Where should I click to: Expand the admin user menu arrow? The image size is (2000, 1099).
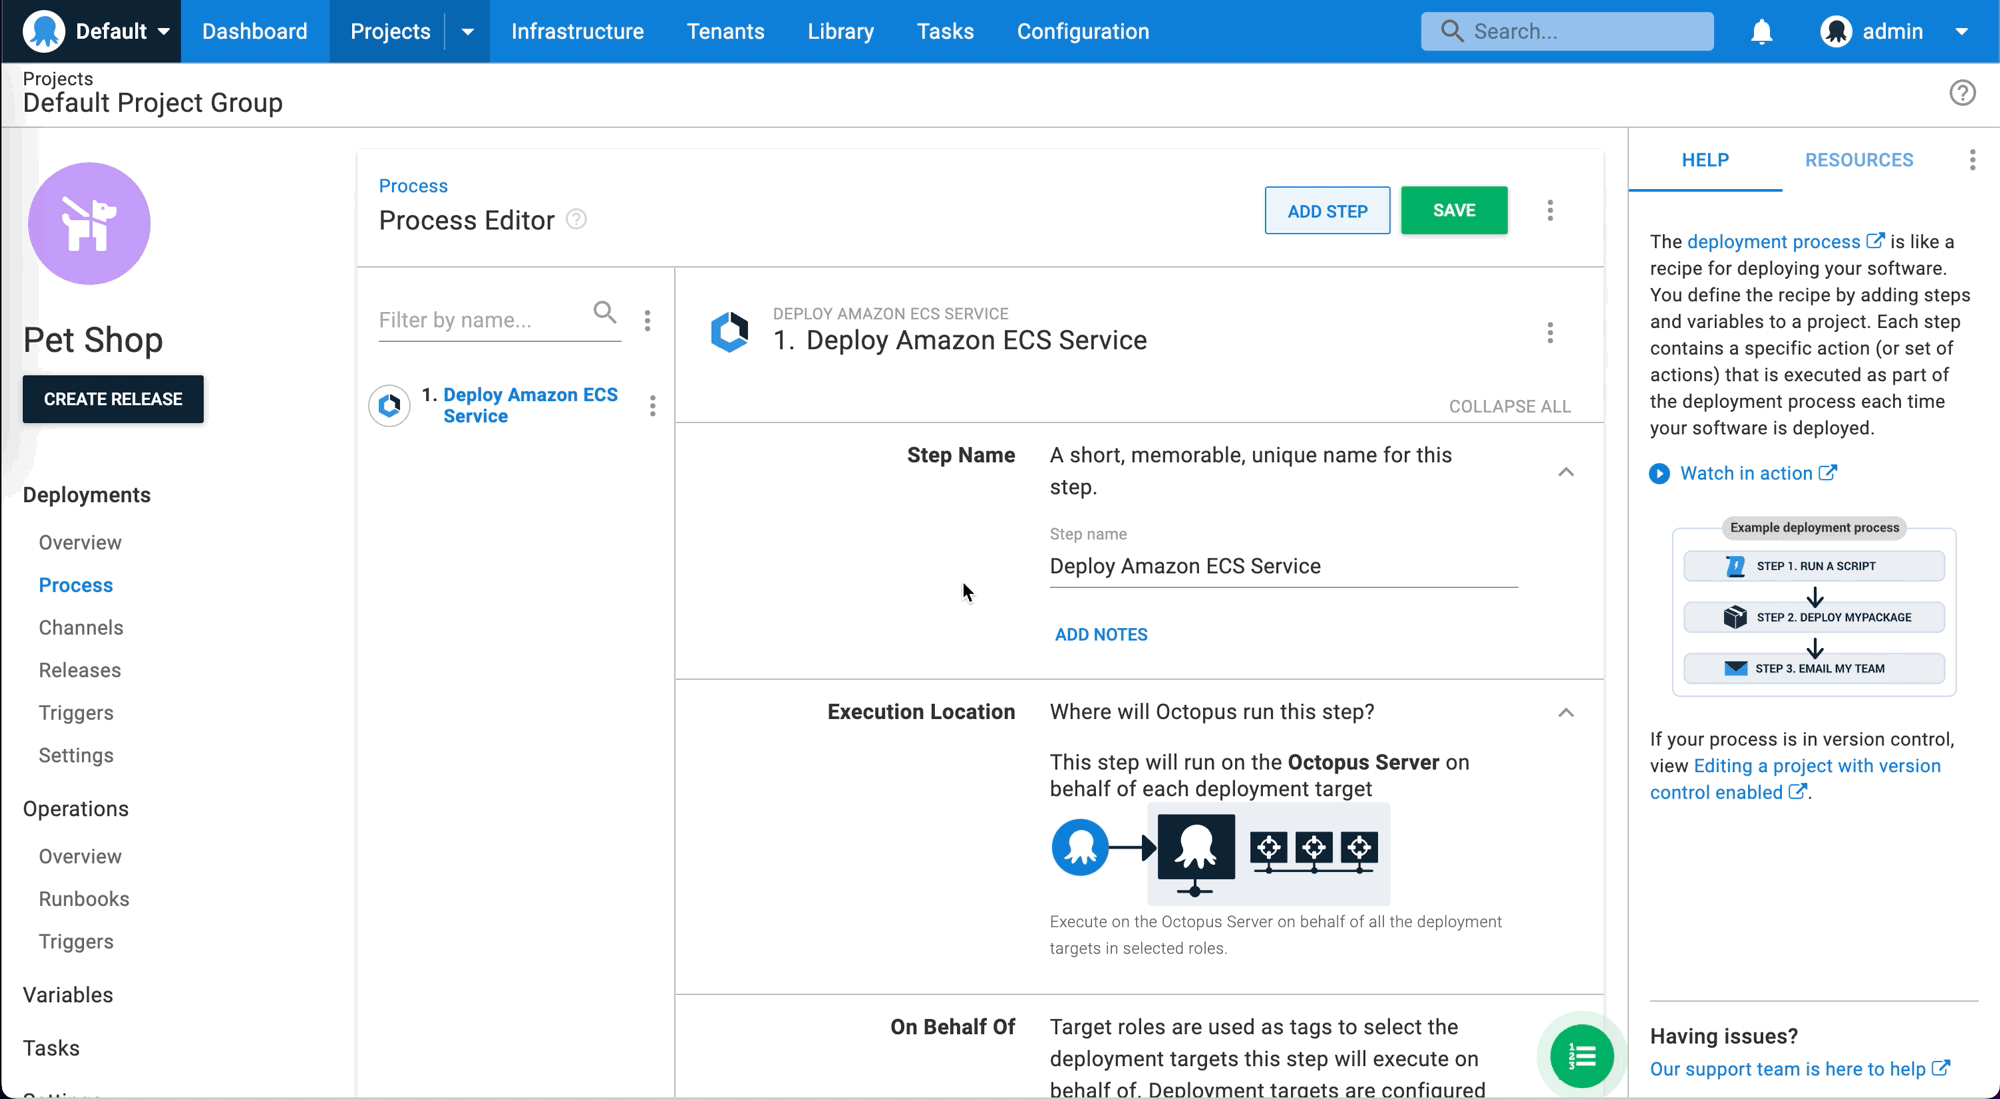[x=1962, y=32]
